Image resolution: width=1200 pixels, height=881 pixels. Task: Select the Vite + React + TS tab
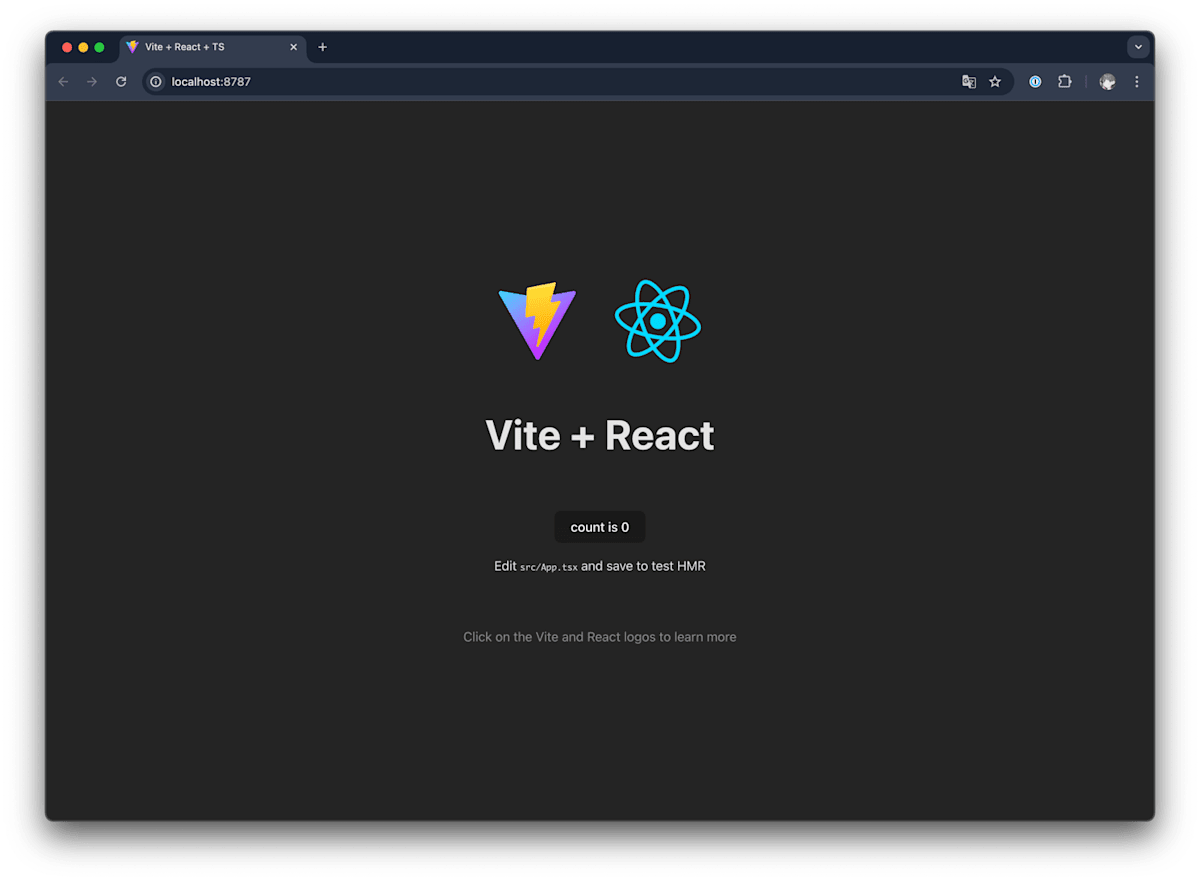point(214,47)
